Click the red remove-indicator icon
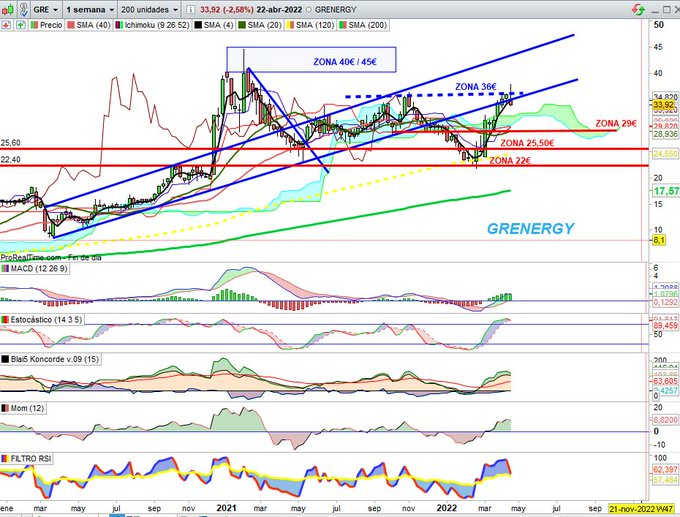 tap(6, 25)
